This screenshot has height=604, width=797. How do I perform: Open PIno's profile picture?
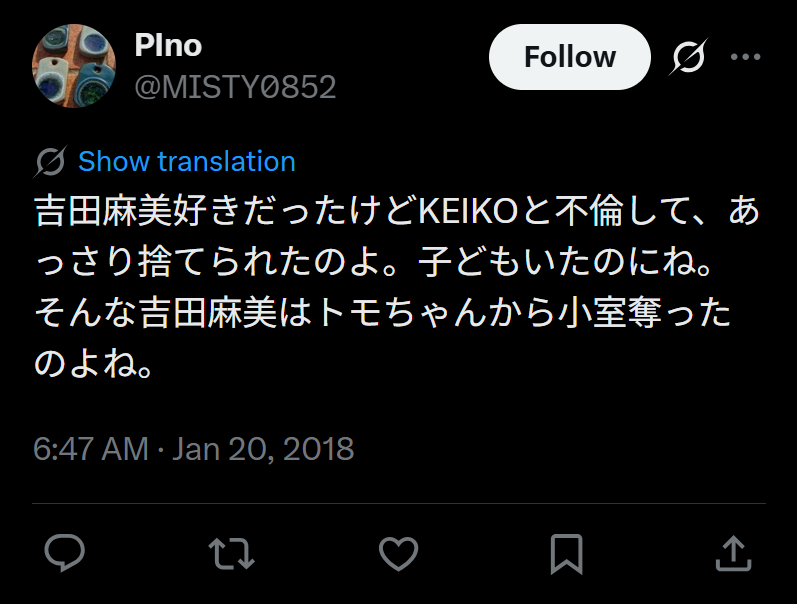(75, 66)
